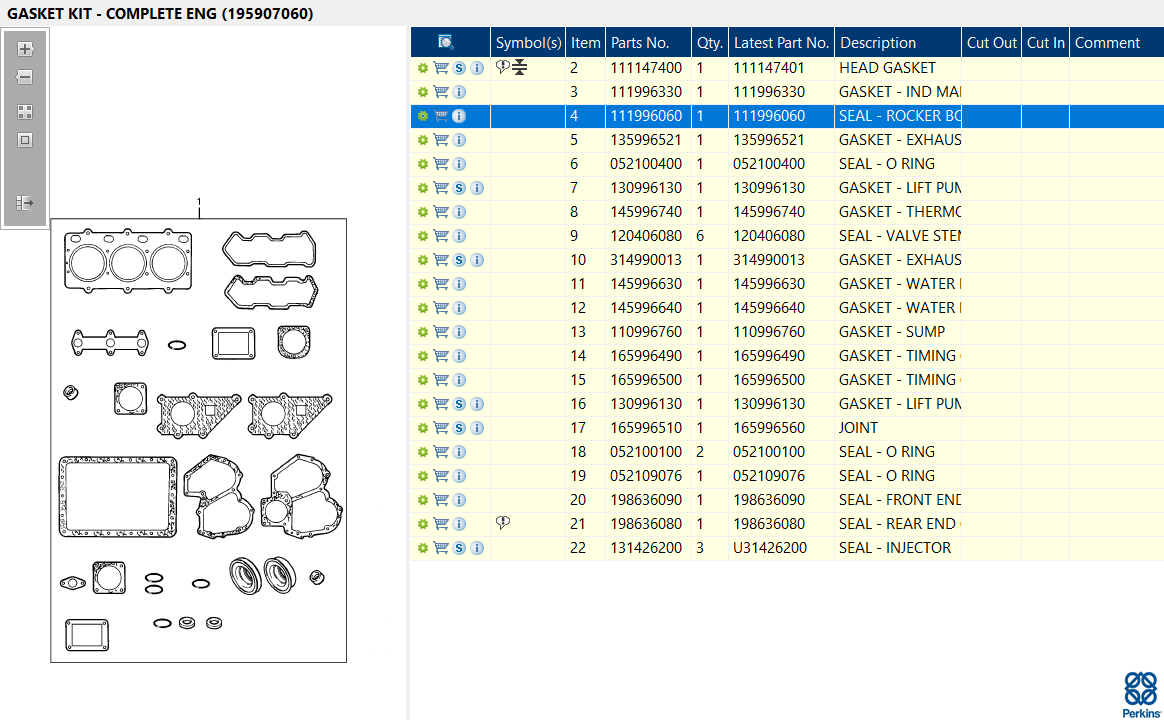
Task: Select part number 145996630 cell
Action: click(x=646, y=284)
